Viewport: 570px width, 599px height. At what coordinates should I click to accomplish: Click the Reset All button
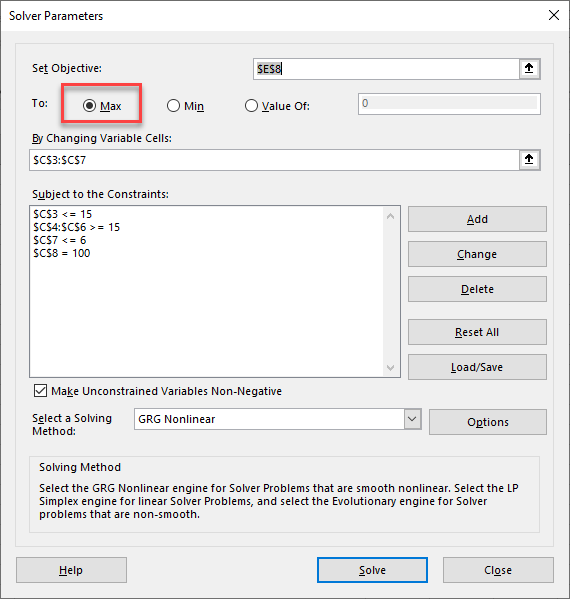pos(477,332)
